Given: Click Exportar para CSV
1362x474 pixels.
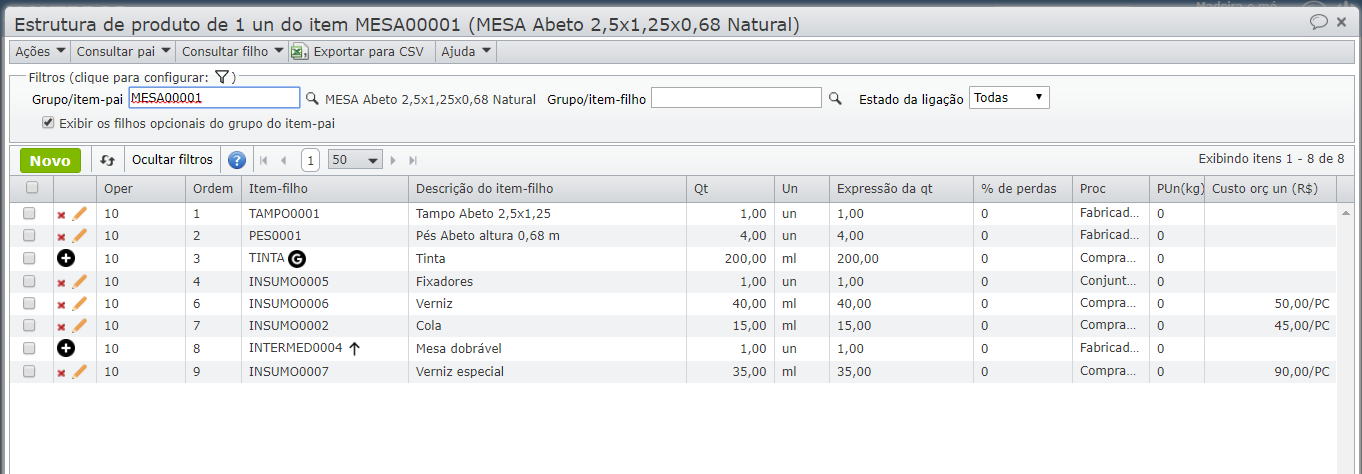Looking at the screenshot, I should click(x=358, y=51).
